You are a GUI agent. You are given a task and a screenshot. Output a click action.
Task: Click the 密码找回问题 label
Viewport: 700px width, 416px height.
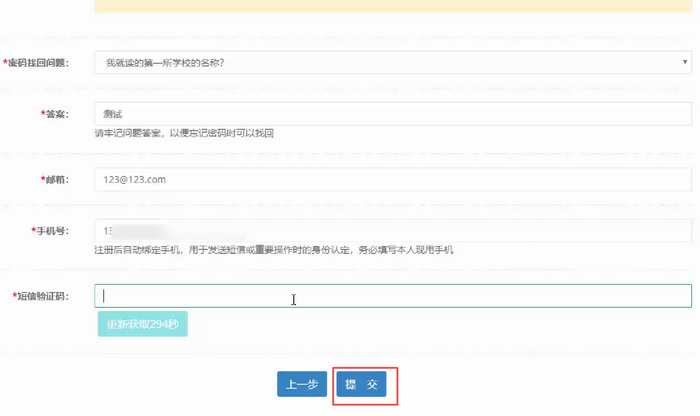point(40,63)
